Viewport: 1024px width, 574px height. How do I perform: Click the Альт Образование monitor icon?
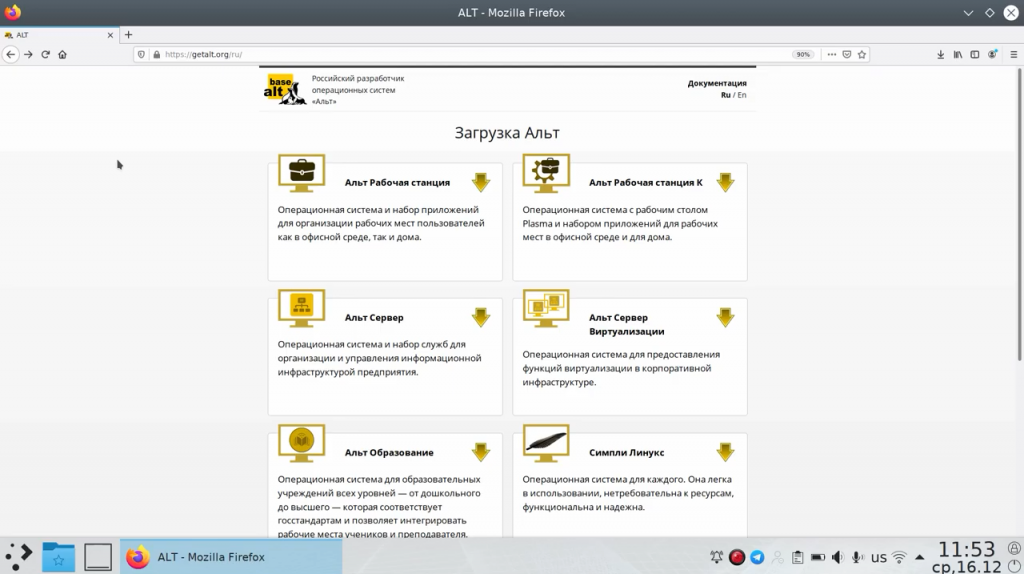tap(302, 443)
